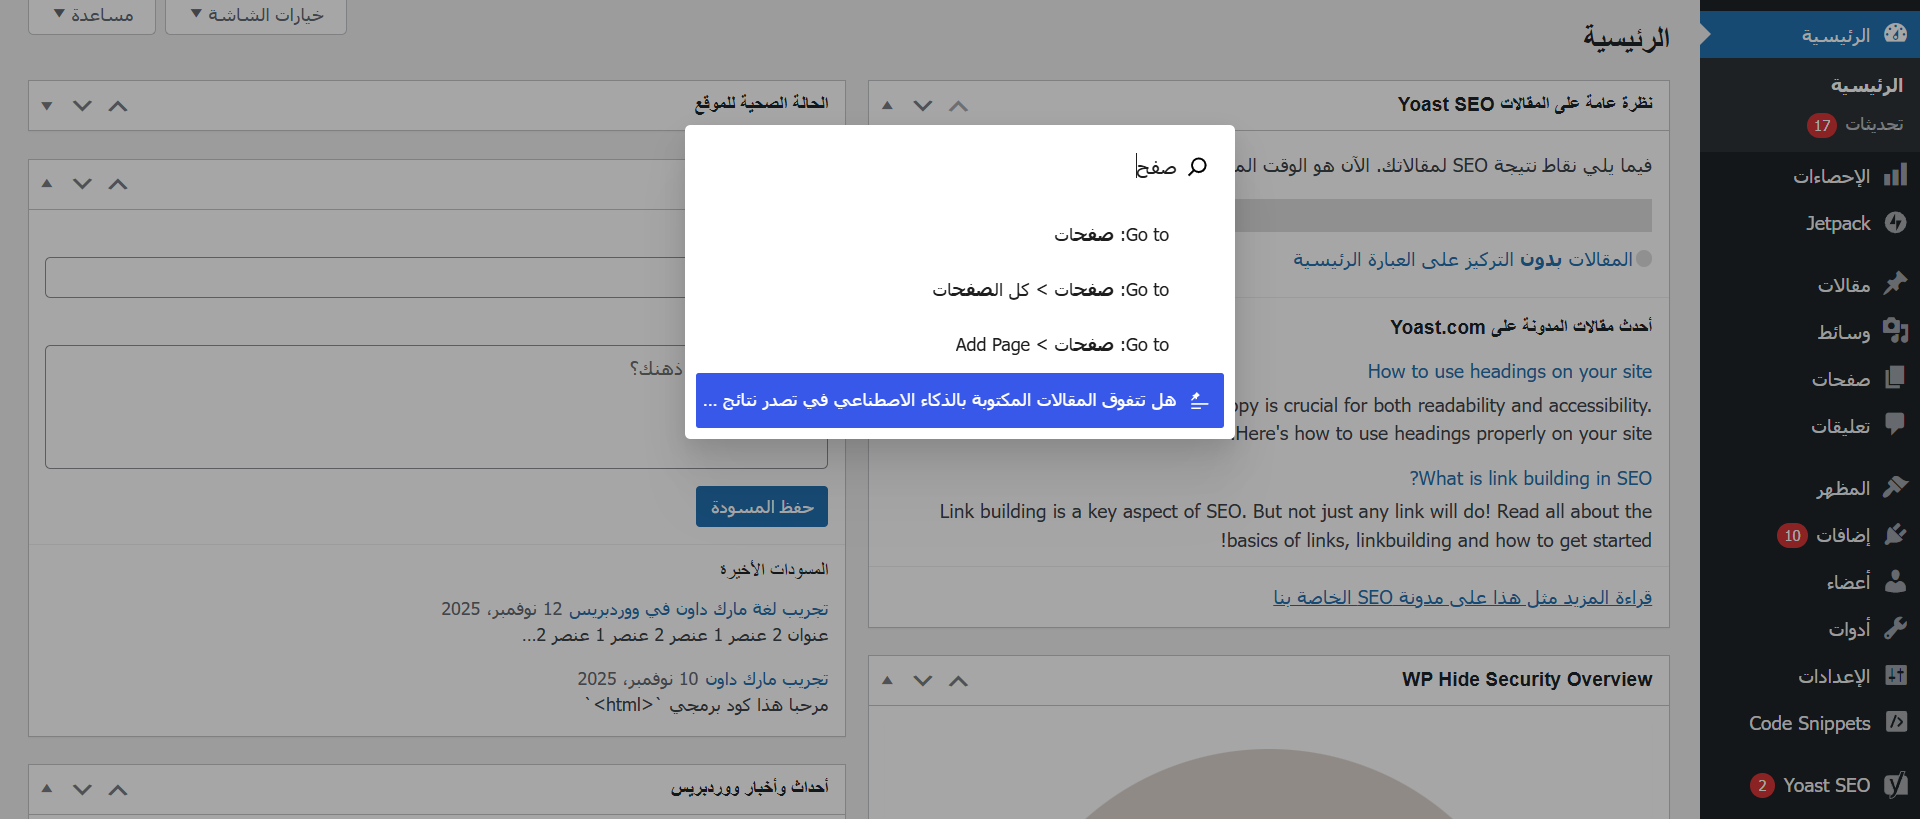The width and height of the screenshot is (1920, 819).
Task: Select 'Go to: صفحات > كل الصفحات' result
Action: [960, 290]
